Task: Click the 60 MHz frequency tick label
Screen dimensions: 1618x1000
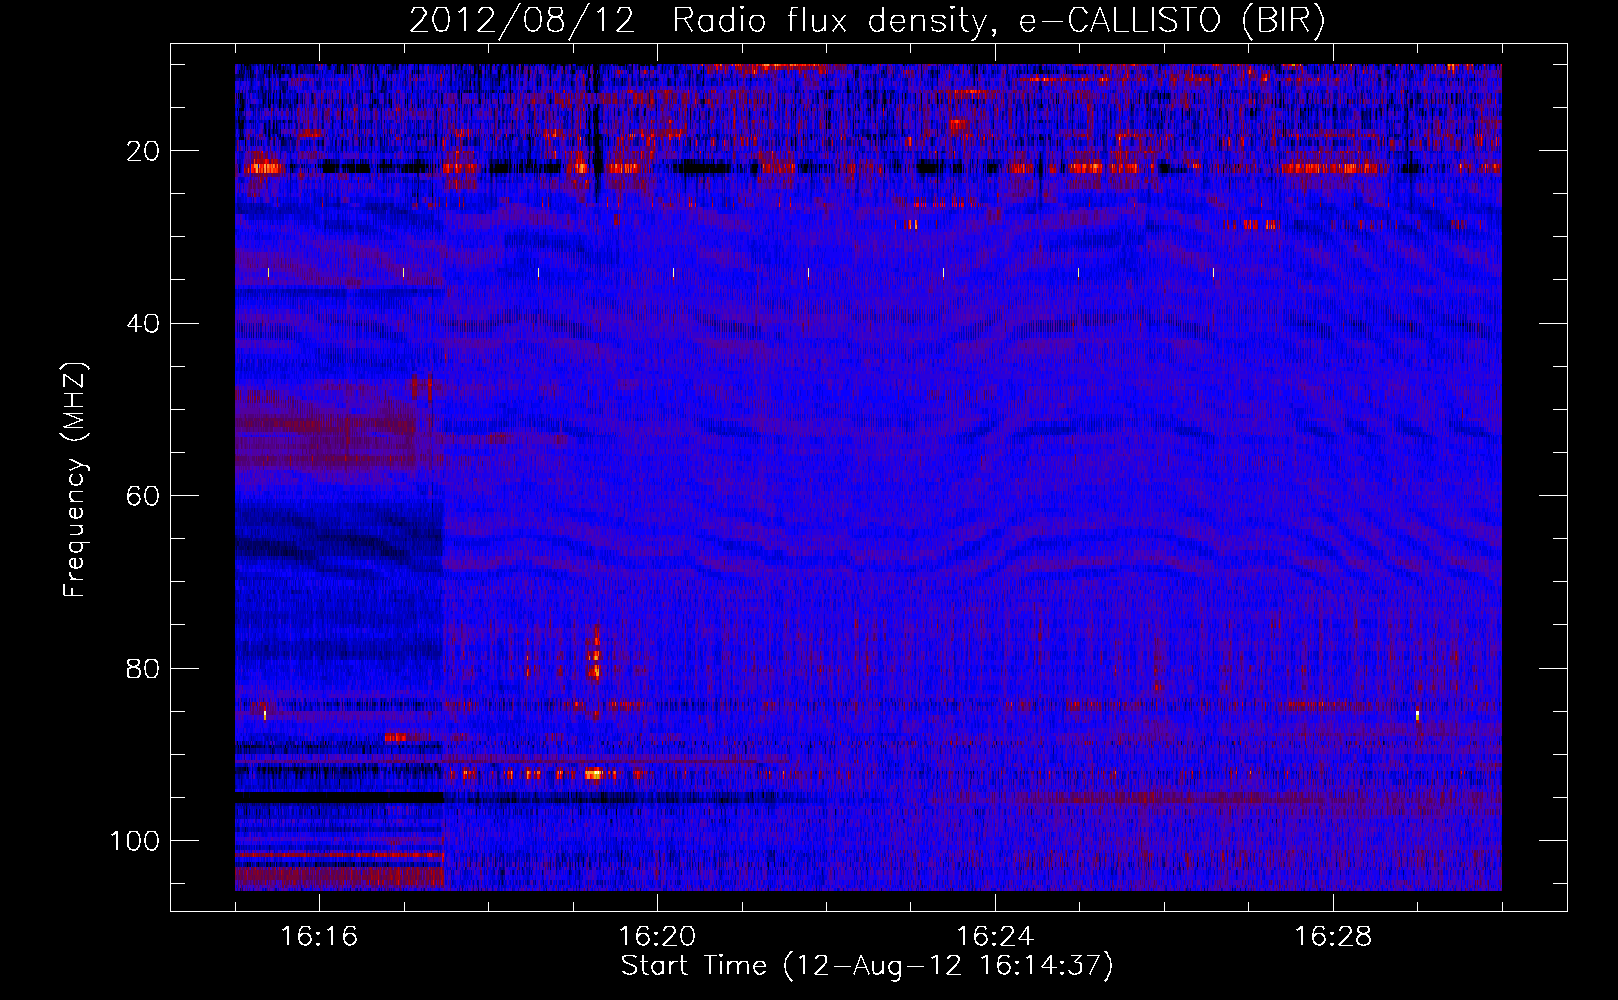Action: tap(143, 496)
